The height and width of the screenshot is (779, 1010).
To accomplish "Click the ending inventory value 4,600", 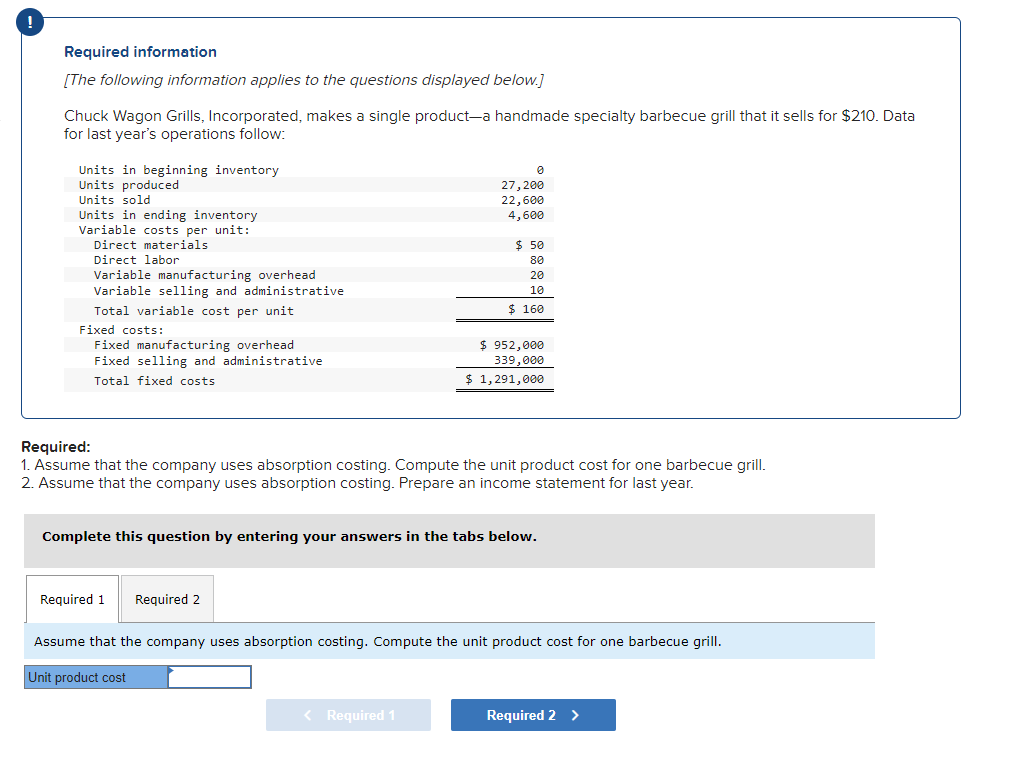I will pos(526,215).
